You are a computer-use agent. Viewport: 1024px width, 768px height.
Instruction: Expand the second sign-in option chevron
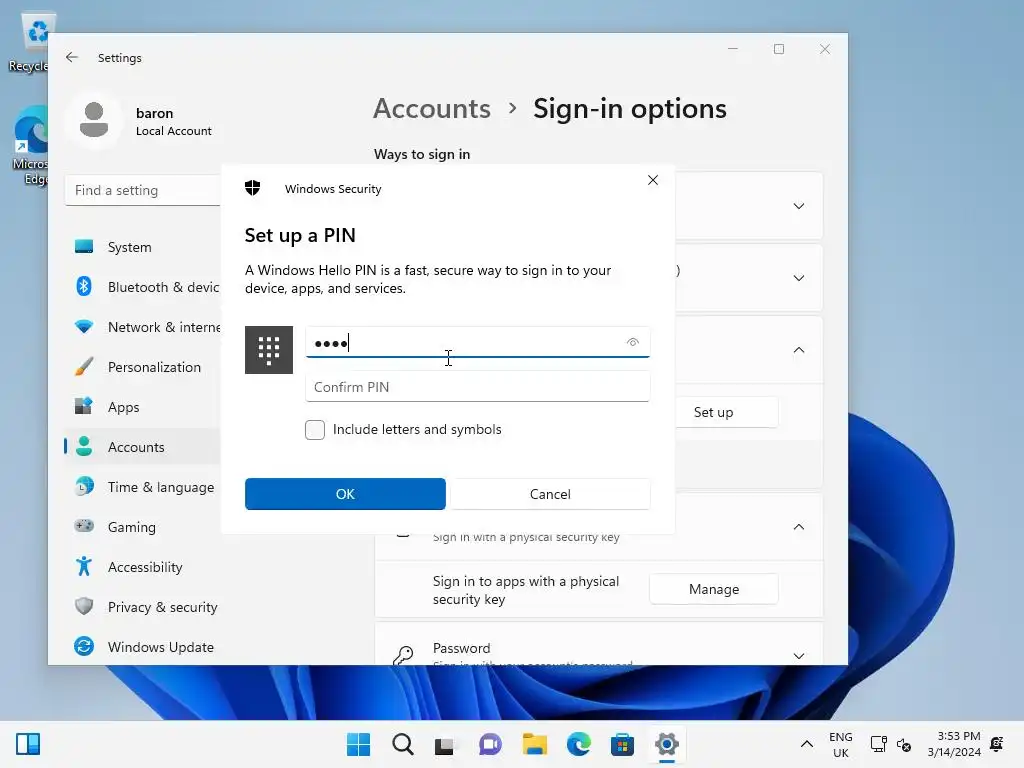[798, 278]
